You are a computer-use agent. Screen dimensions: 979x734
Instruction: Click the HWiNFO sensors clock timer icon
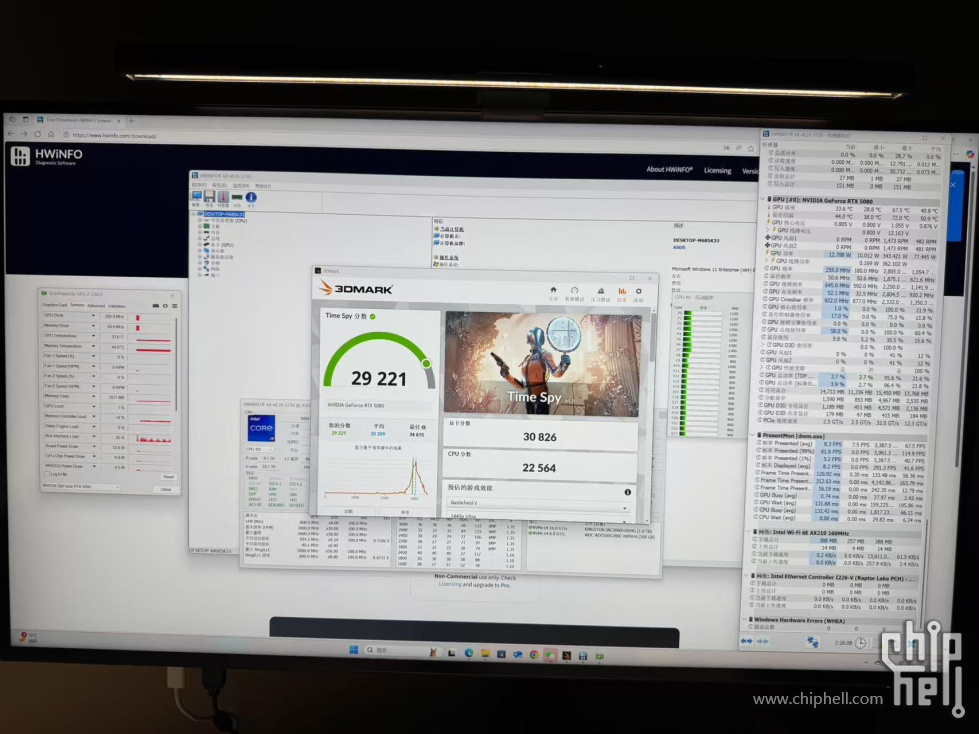pyautogui.click(x=860, y=643)
